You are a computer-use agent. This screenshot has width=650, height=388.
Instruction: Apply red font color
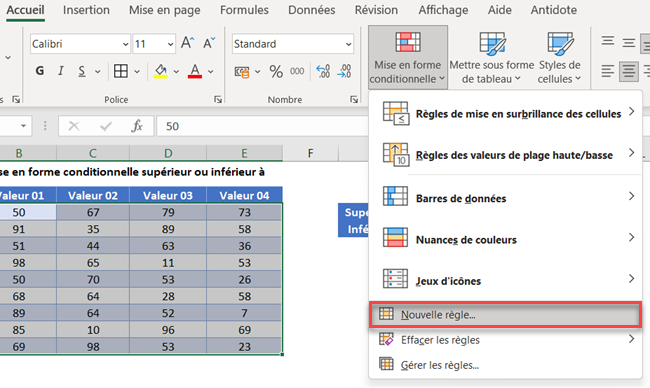tap(195, 71)
